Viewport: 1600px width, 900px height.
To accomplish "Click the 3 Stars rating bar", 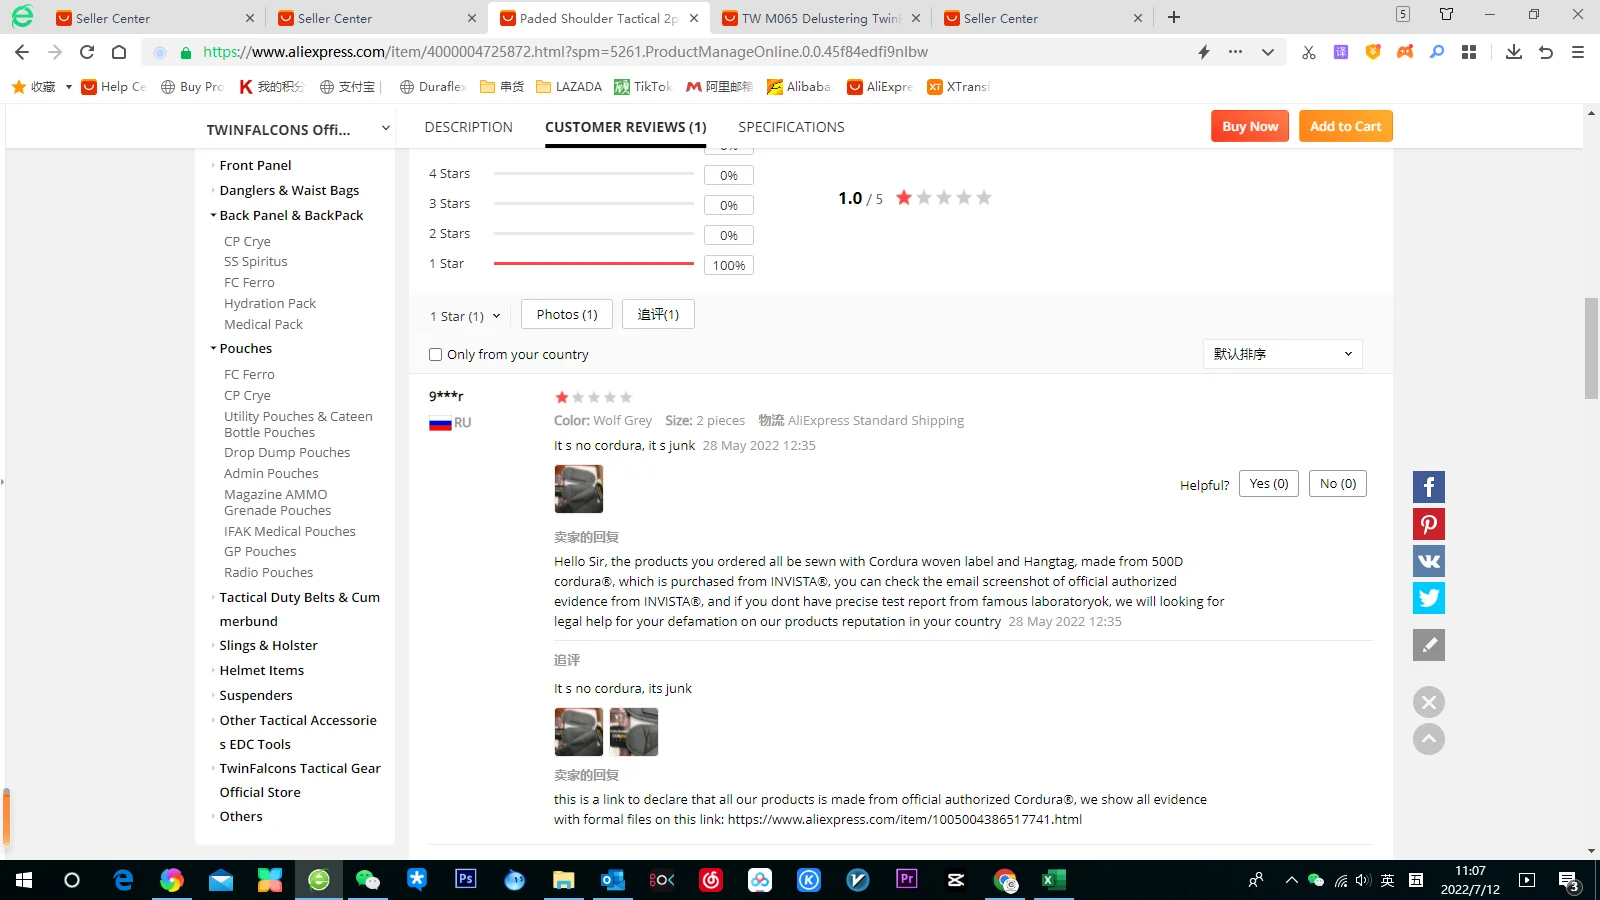I will pyautogui.click(x=594, y=204).
